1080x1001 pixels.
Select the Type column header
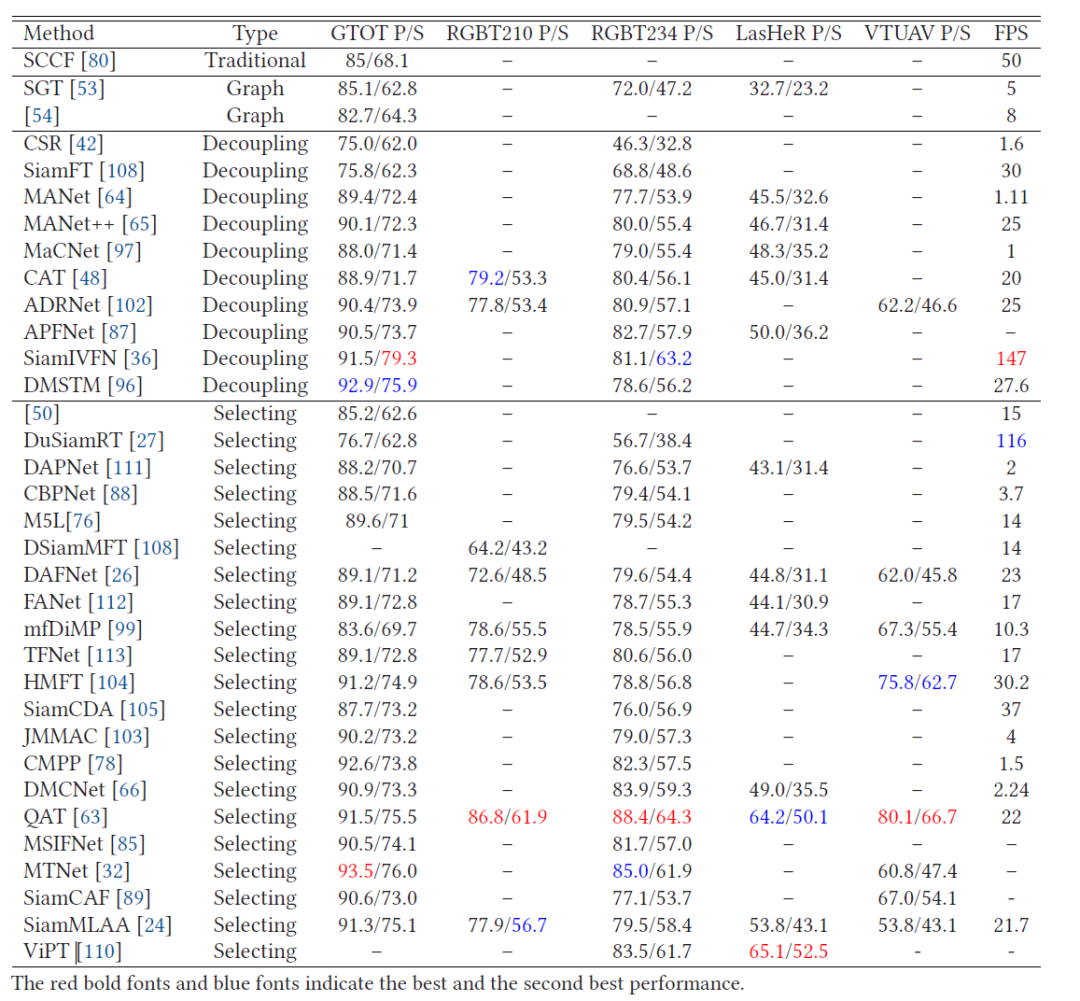(255, 33)
